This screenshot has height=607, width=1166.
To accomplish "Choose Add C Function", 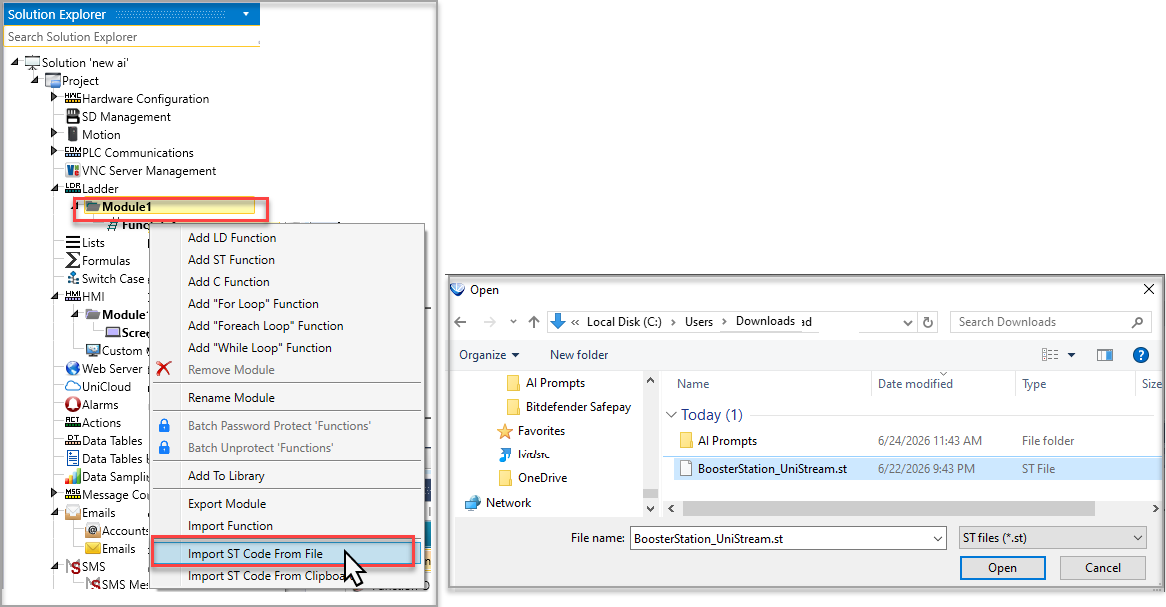I will coord(228,282).
